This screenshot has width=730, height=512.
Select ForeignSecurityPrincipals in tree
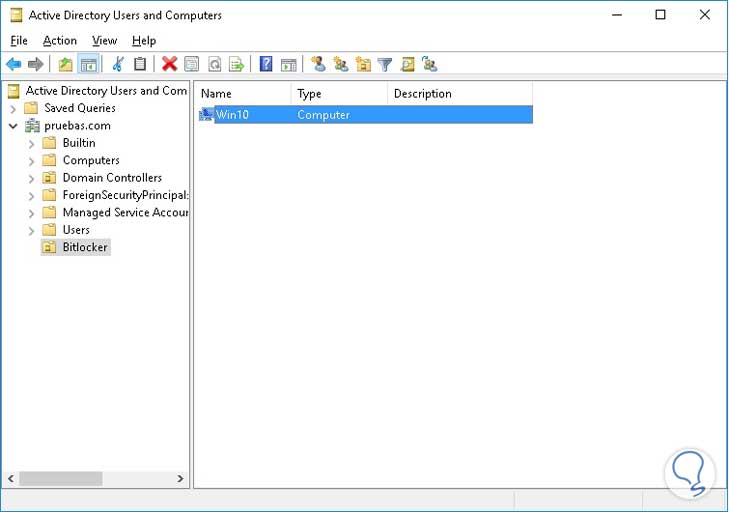click(125, 195)
